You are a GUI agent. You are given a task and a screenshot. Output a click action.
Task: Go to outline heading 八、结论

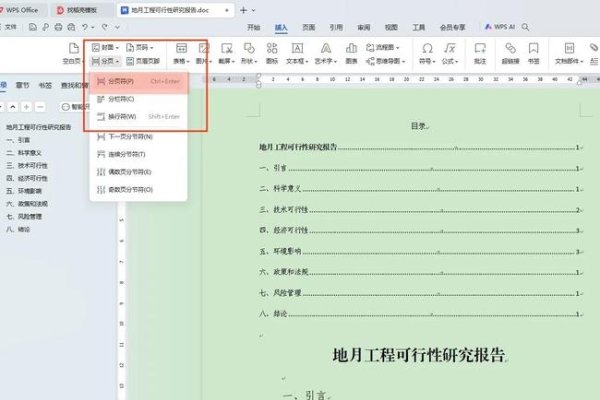(x=18, y=229)
